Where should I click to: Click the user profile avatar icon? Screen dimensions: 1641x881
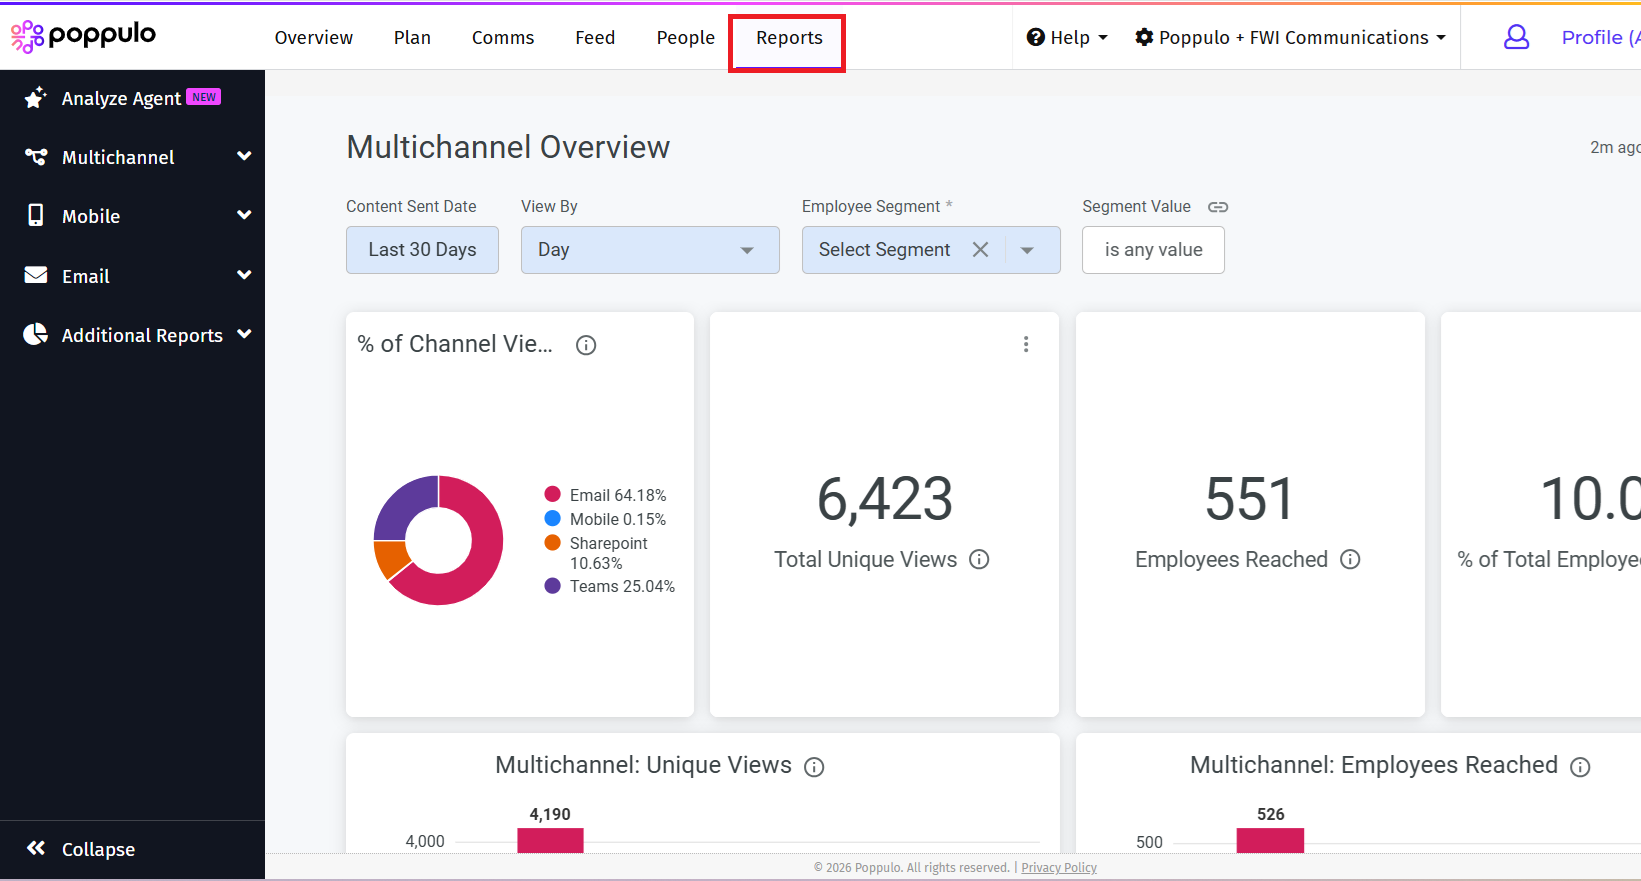pyautogui.click(x=1516, y=37)
